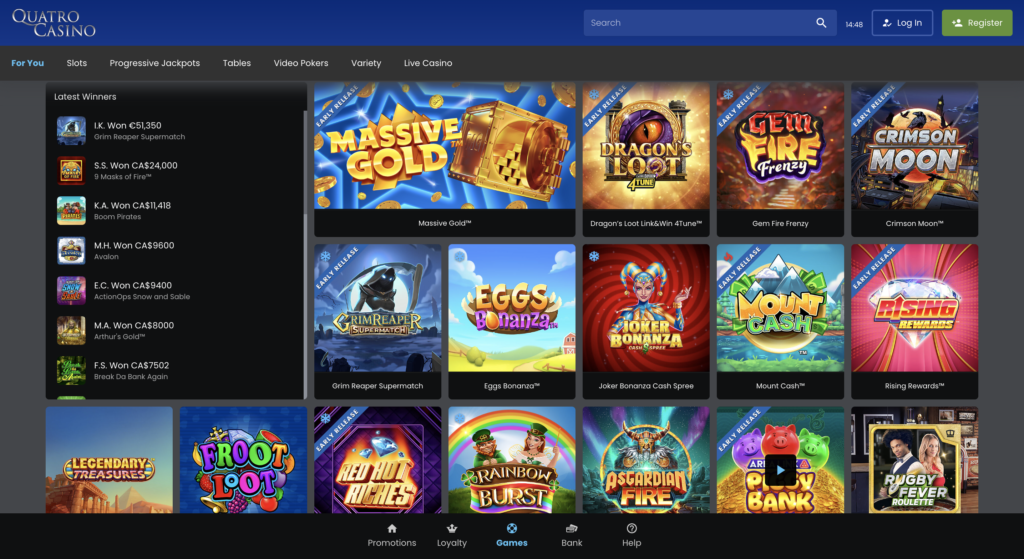This screenshot has width=1024, height=559.
Task: Play the Piggy Bank video preview button
Action: point(780,470)
